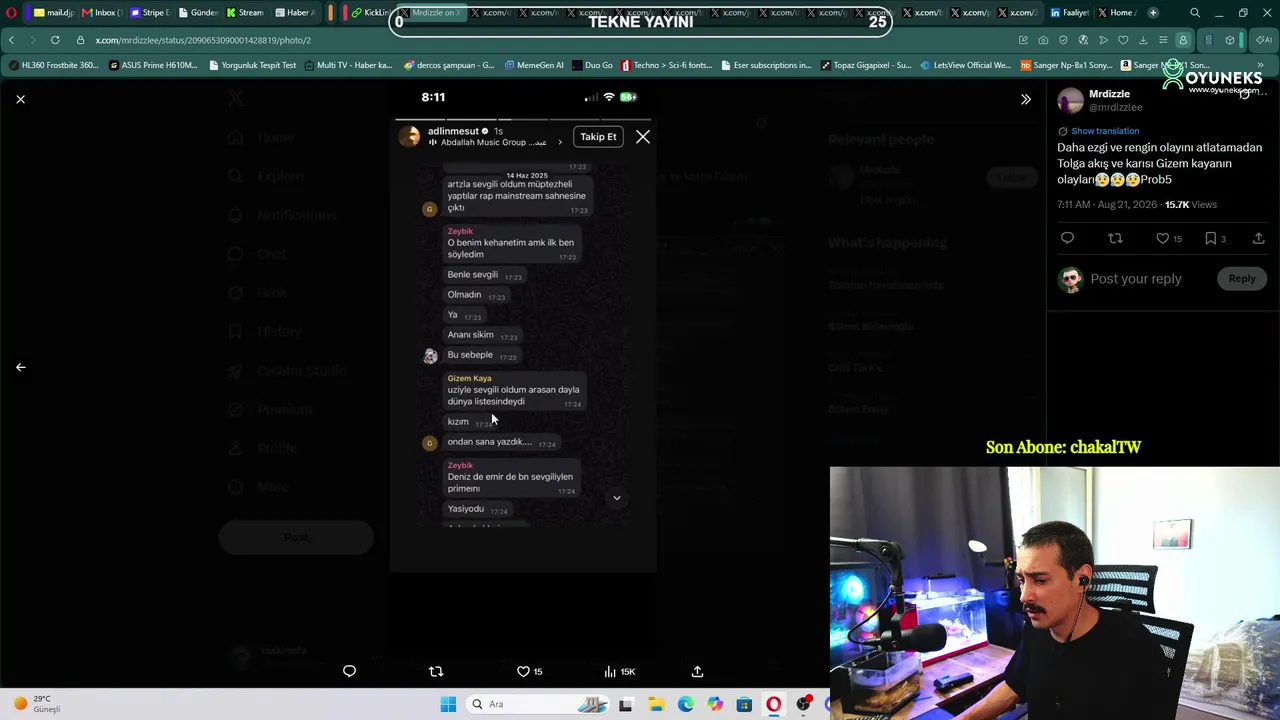Close the photo viewer with the X icon
This screenshot has width=1280, height=720.
click(20, 99)
